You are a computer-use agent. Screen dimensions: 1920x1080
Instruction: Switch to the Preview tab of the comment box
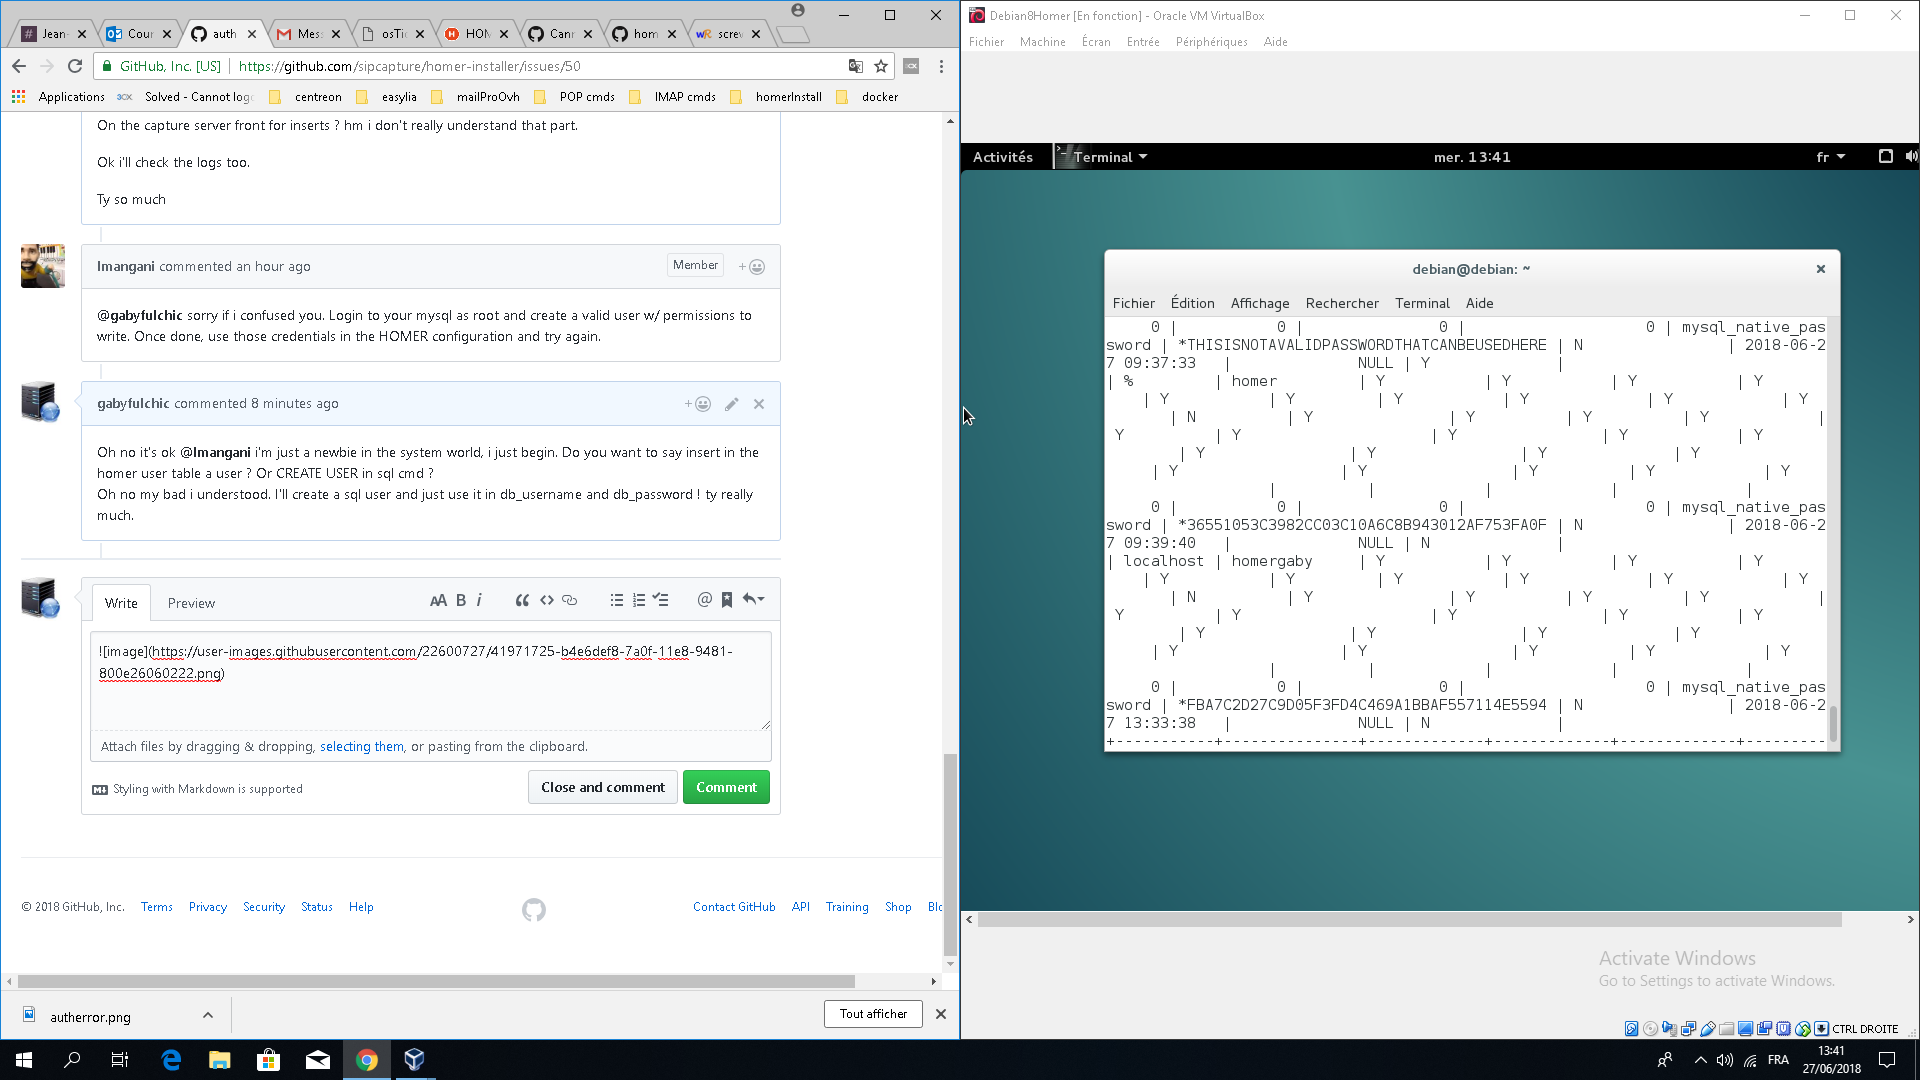190,602
